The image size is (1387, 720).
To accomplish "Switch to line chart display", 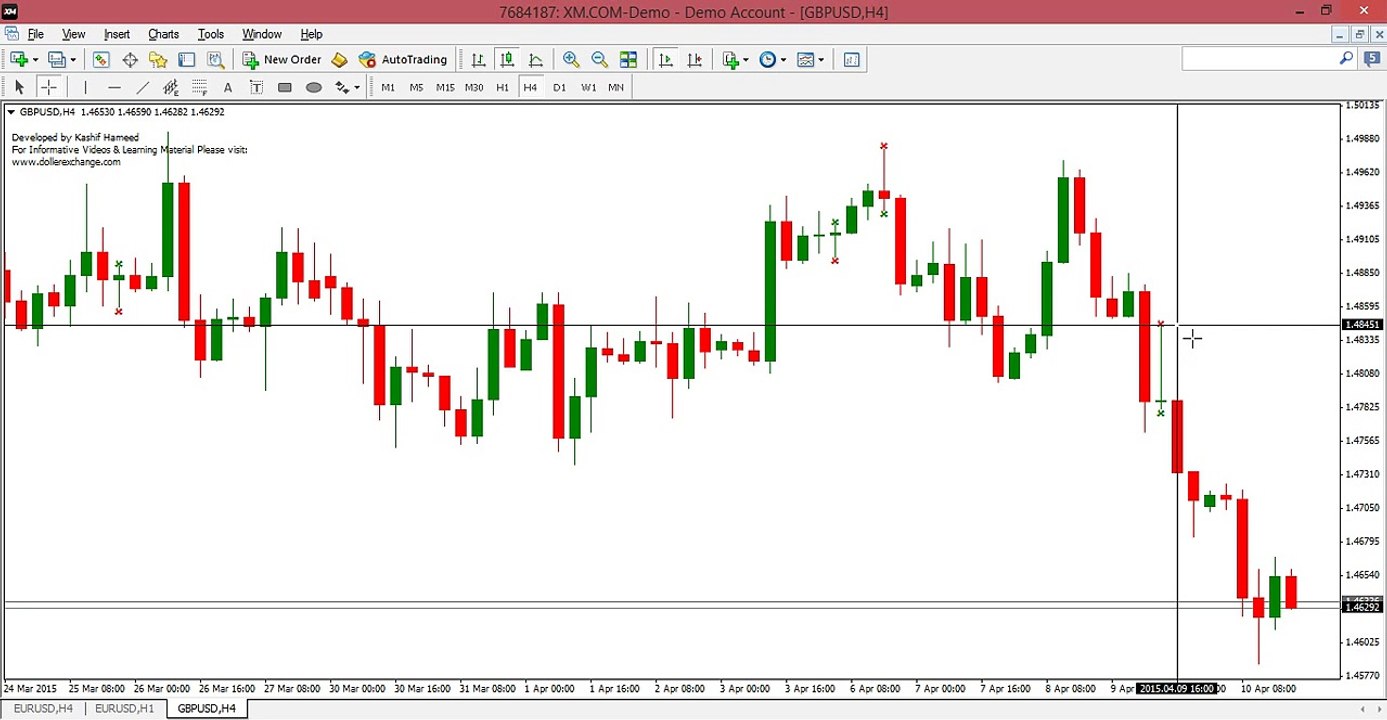I will [536, 60].
